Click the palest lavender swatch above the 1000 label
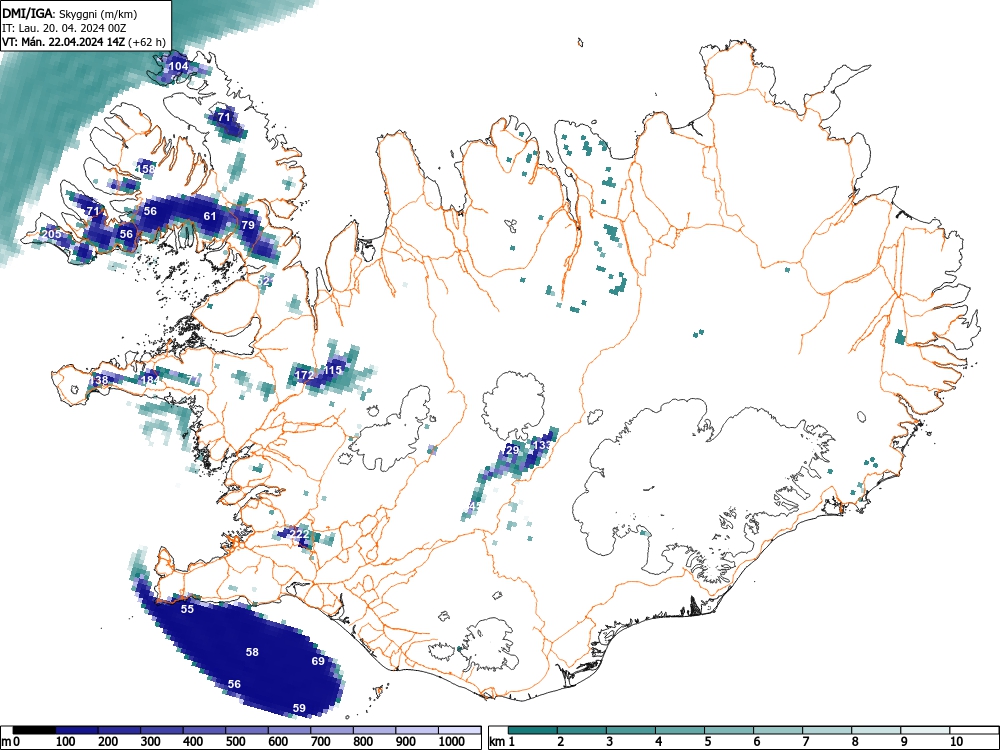 460,730
